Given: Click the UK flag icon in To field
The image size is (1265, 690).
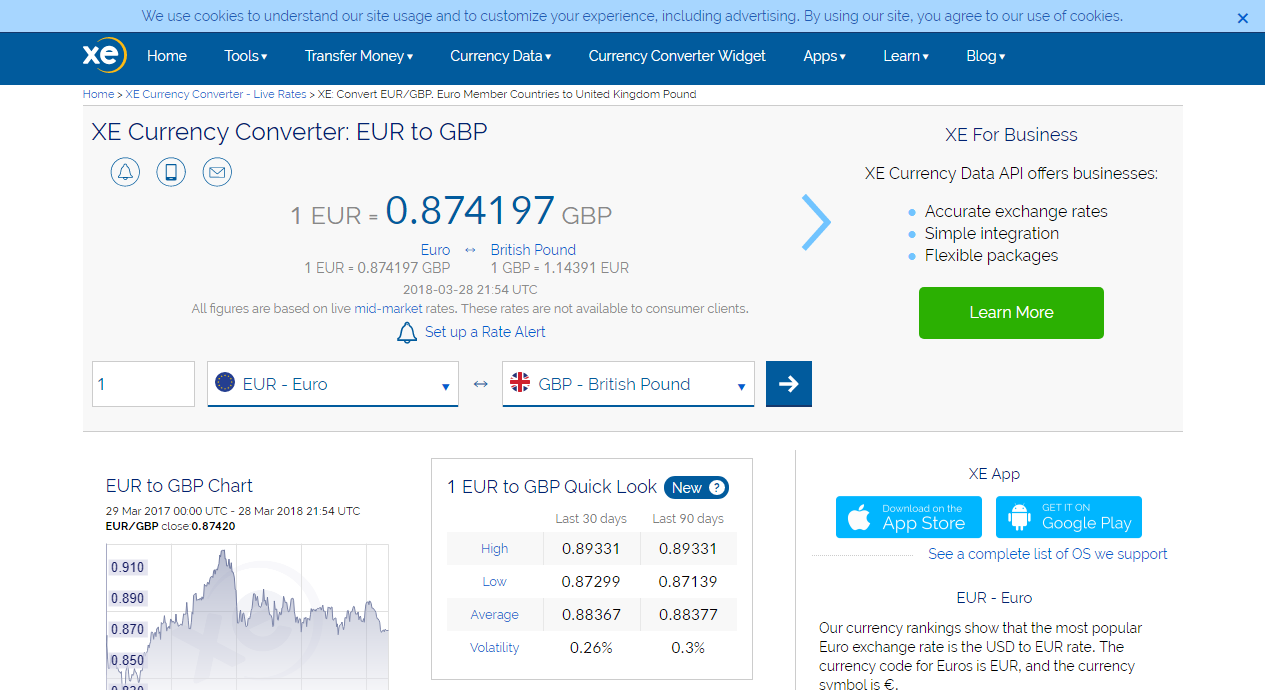Looking at the screenshot, I should click(520, 382).
